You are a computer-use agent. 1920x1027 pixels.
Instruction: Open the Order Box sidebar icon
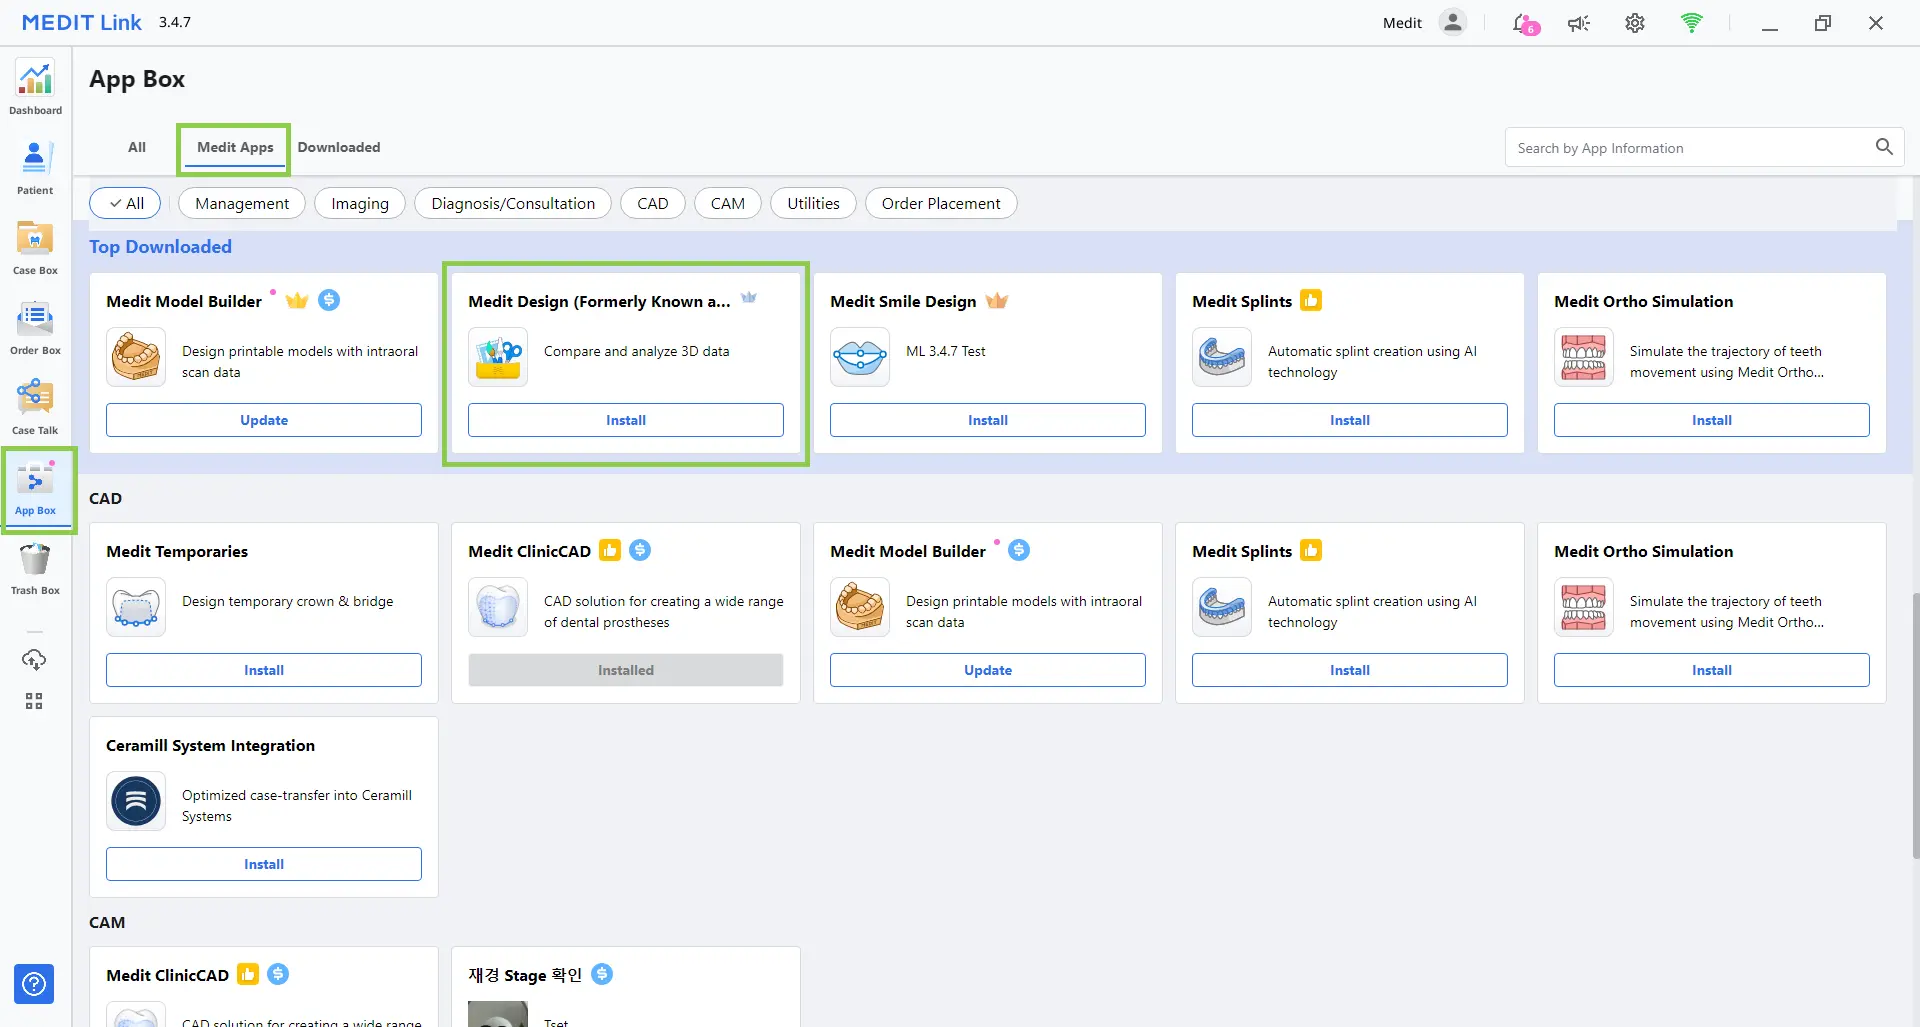pyautogui.click(x=35, y=328)
